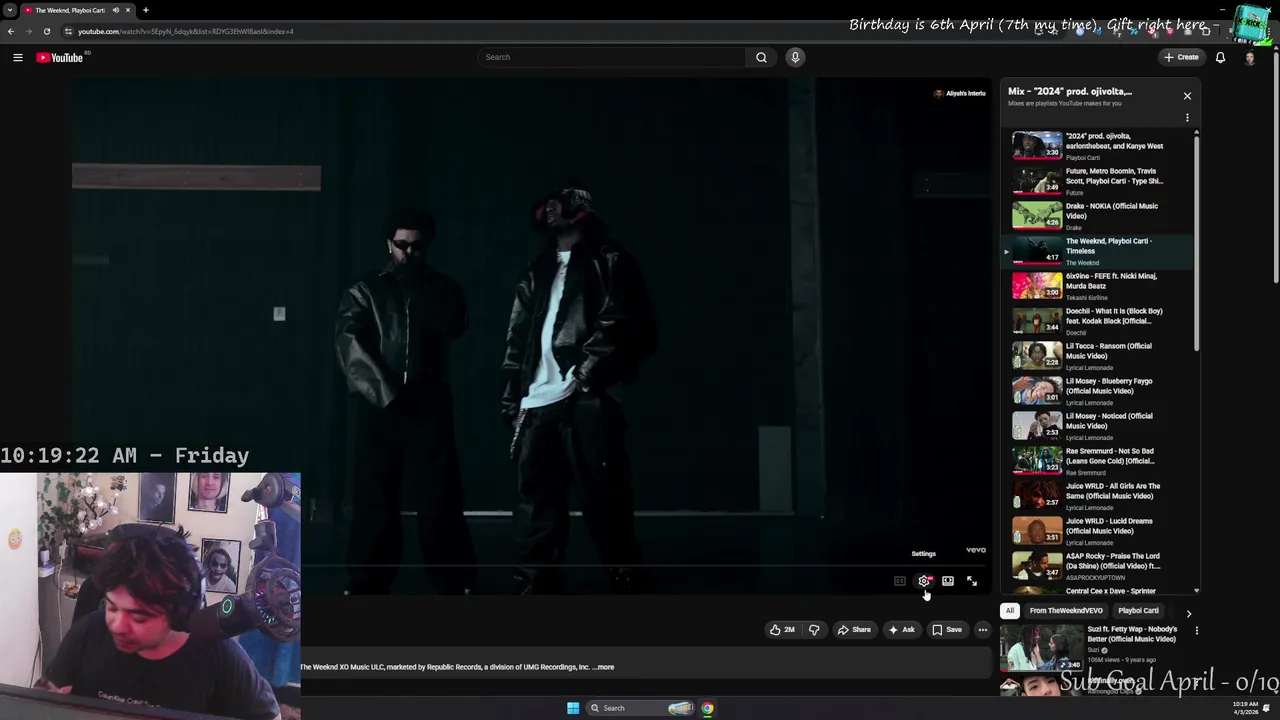Open the Windows Start menu

click(573, 708)
